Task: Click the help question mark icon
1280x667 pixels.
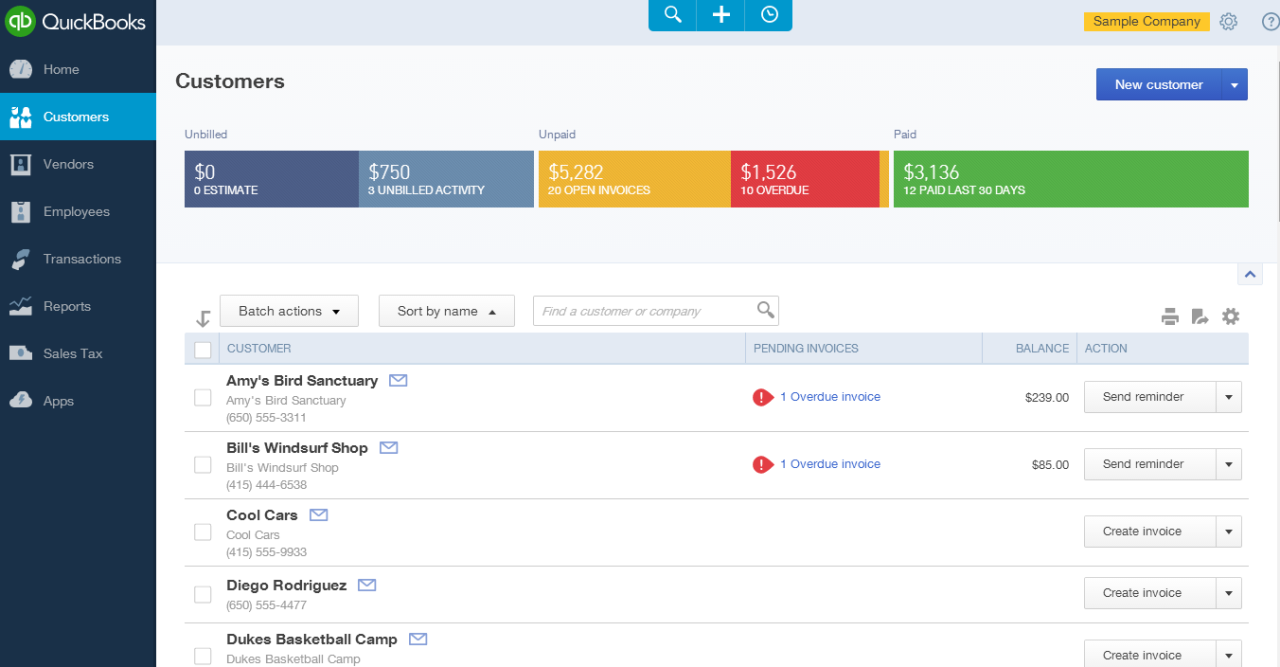Action: tap(1270, 22)
